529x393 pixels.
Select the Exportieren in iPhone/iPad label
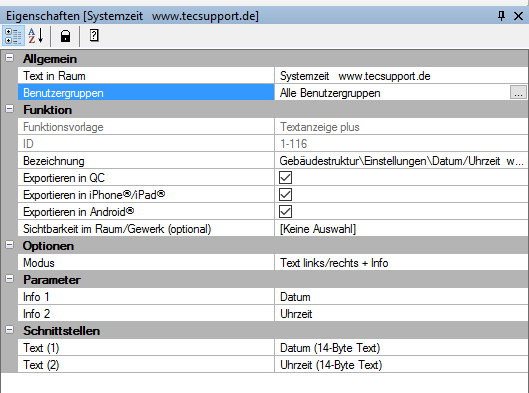[94, 195]
